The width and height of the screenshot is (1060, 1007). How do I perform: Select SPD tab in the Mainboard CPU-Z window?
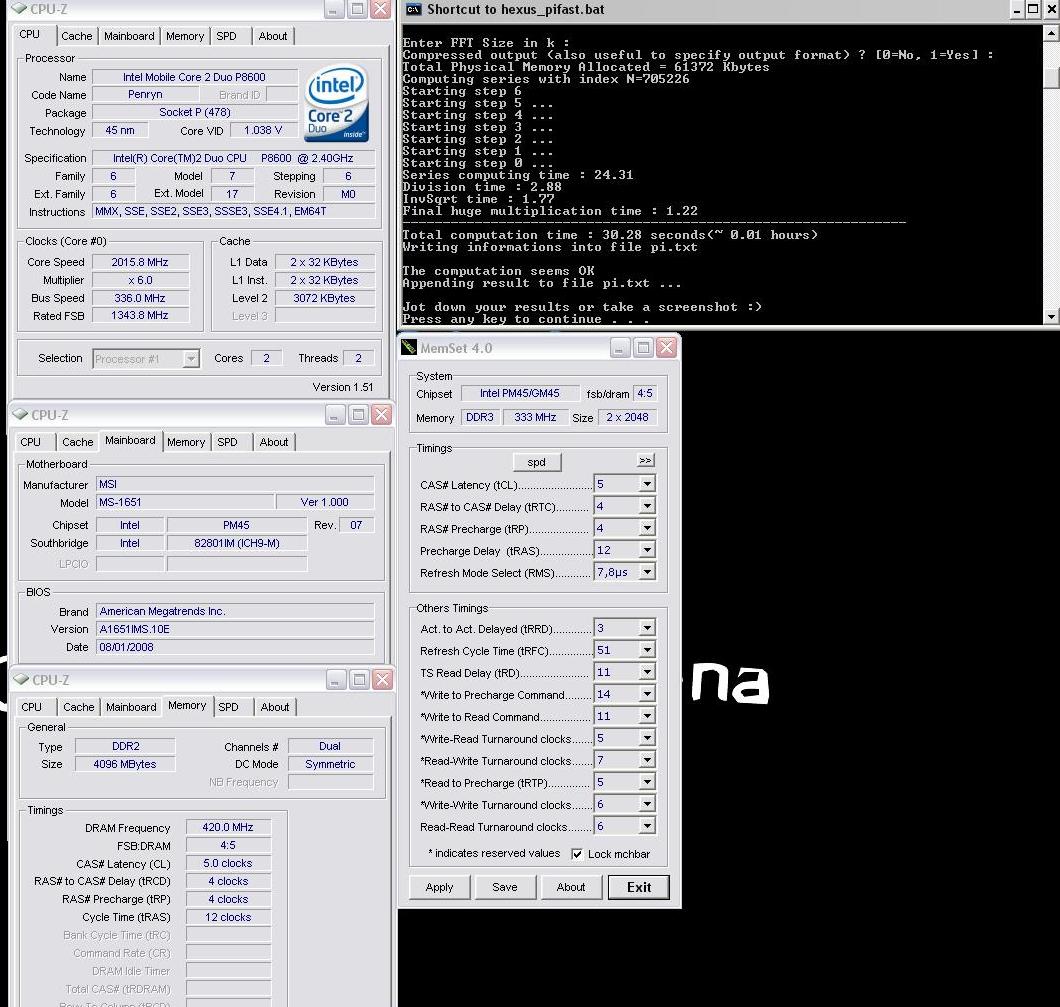pyautogui.click(x=227, y=442)
